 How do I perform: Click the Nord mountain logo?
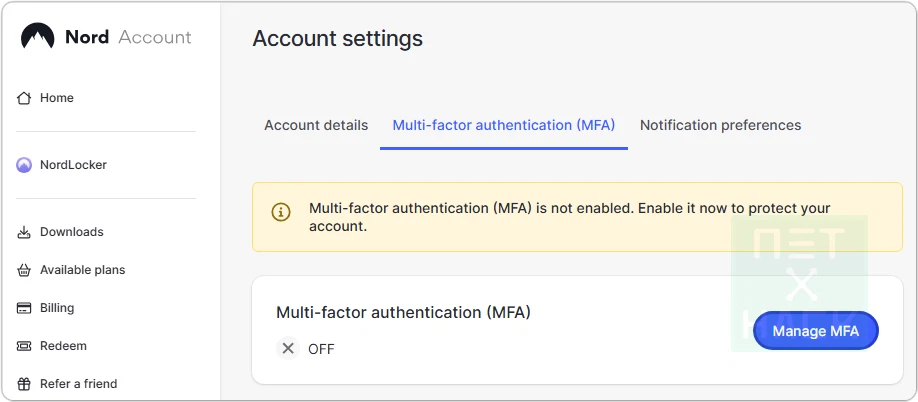coord(38,38)
